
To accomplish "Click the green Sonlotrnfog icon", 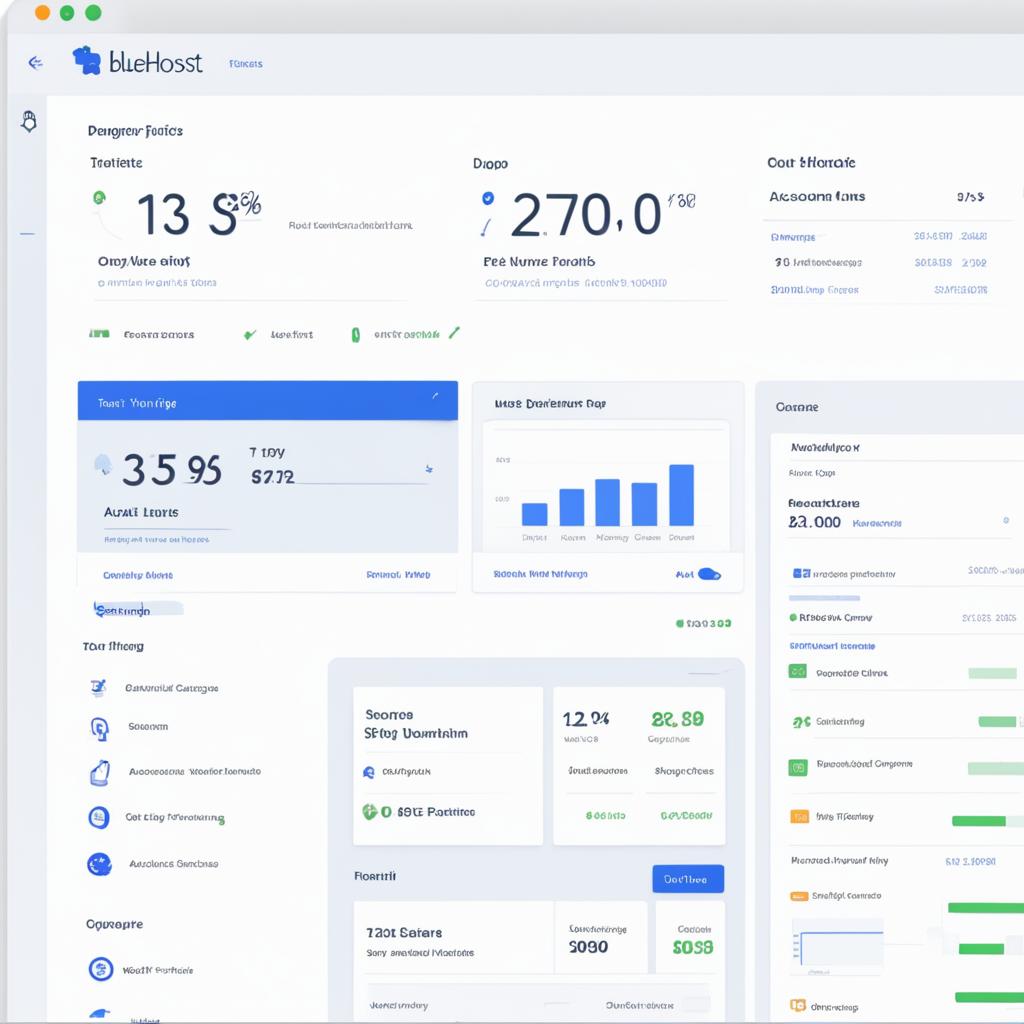I will click(801, 722).
